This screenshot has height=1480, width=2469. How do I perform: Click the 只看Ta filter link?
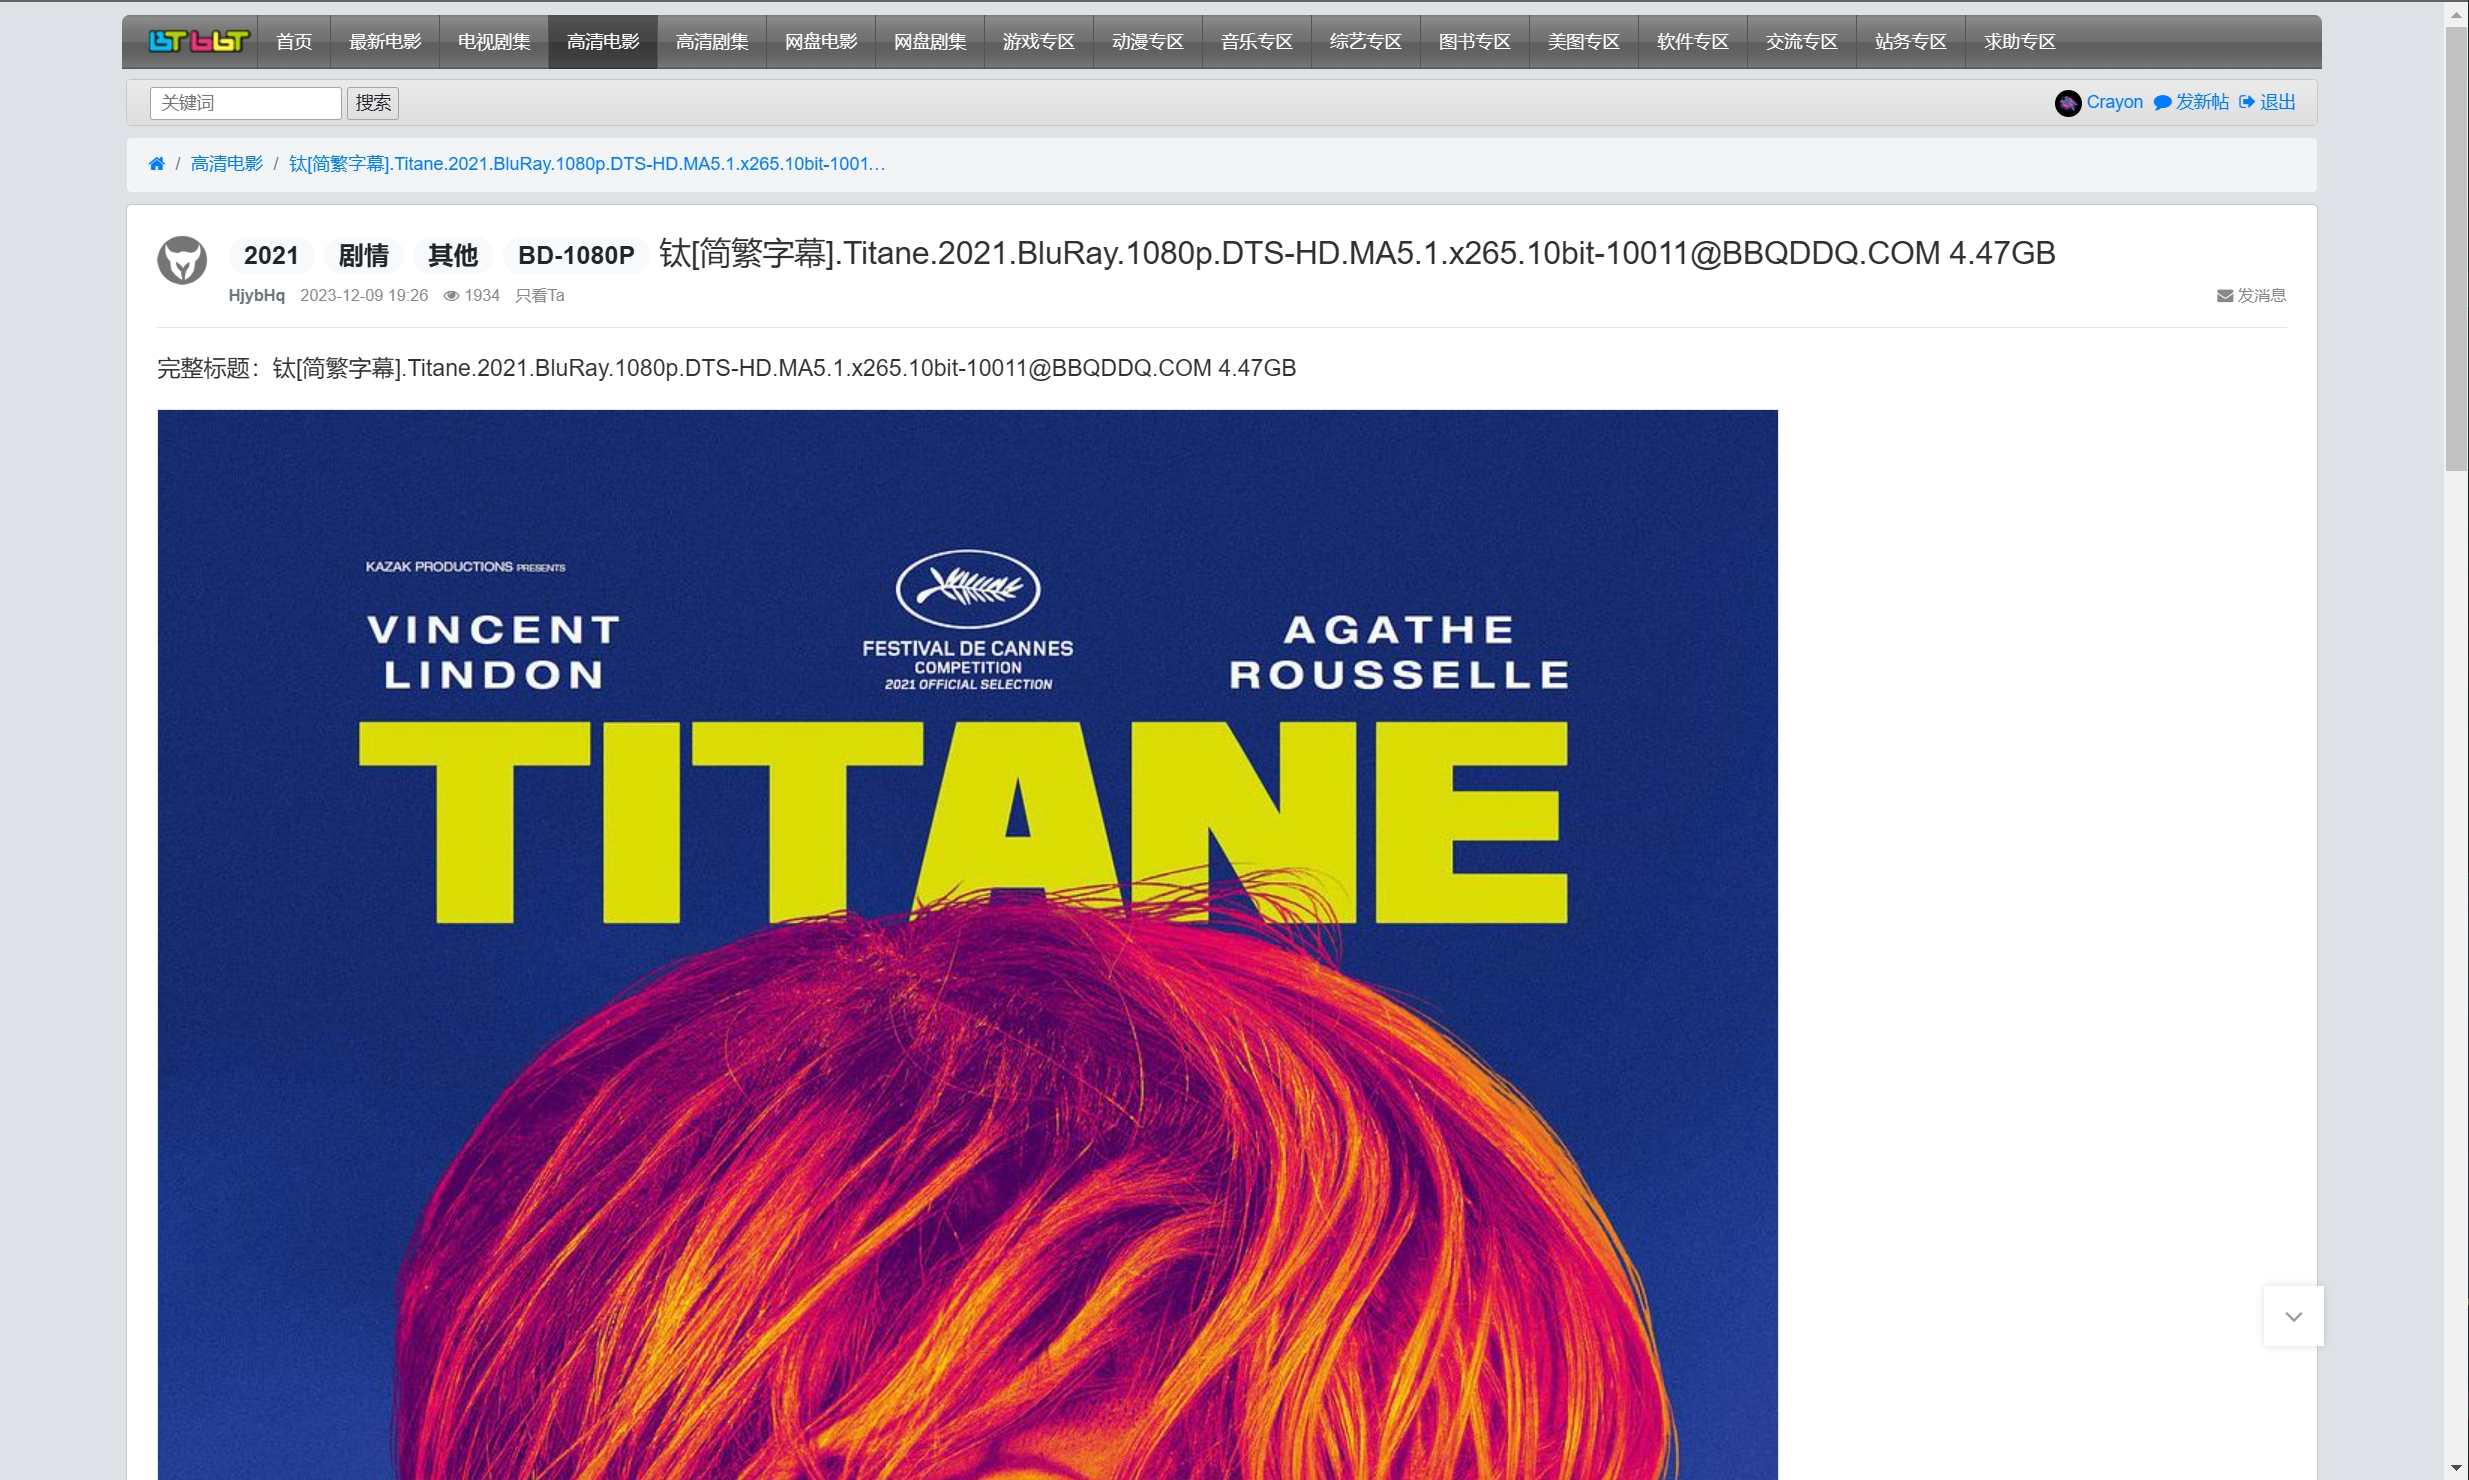540,296
